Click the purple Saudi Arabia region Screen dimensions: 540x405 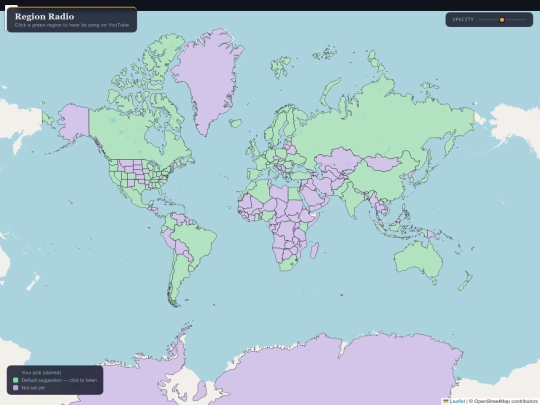pos(313,196)
